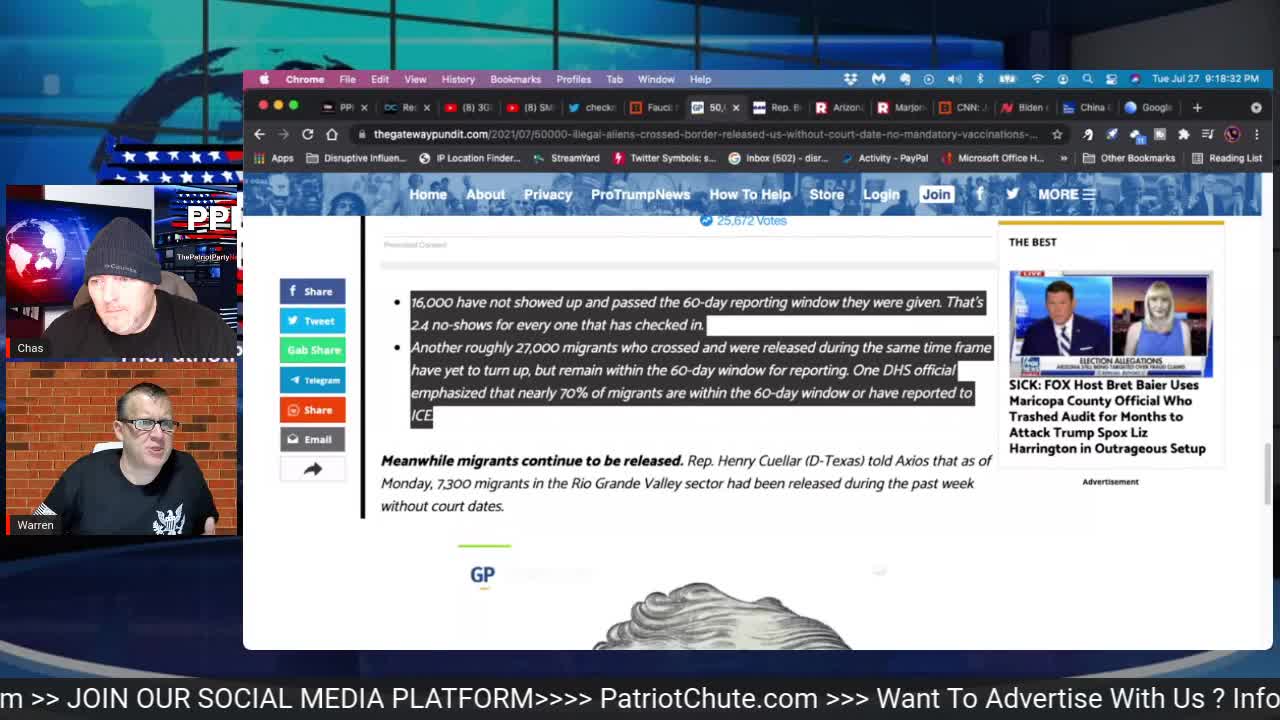Open the History menu

[458, 79]
